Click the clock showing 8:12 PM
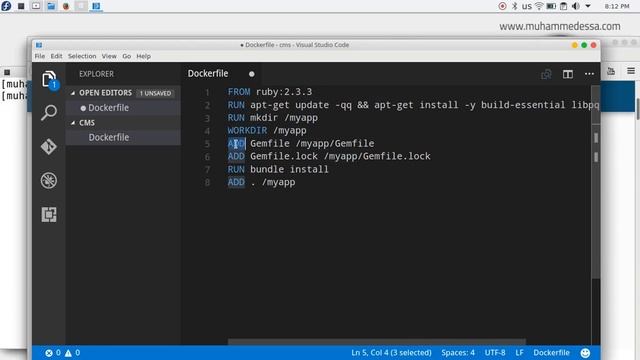Screen dimensions: 640x360 617,6
